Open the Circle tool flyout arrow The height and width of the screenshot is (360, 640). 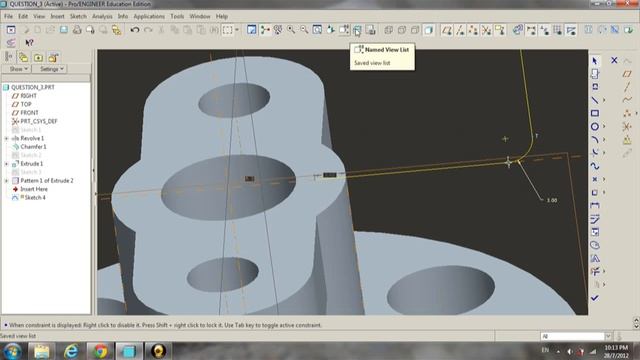pyautogui.click(x=604, y=127)
